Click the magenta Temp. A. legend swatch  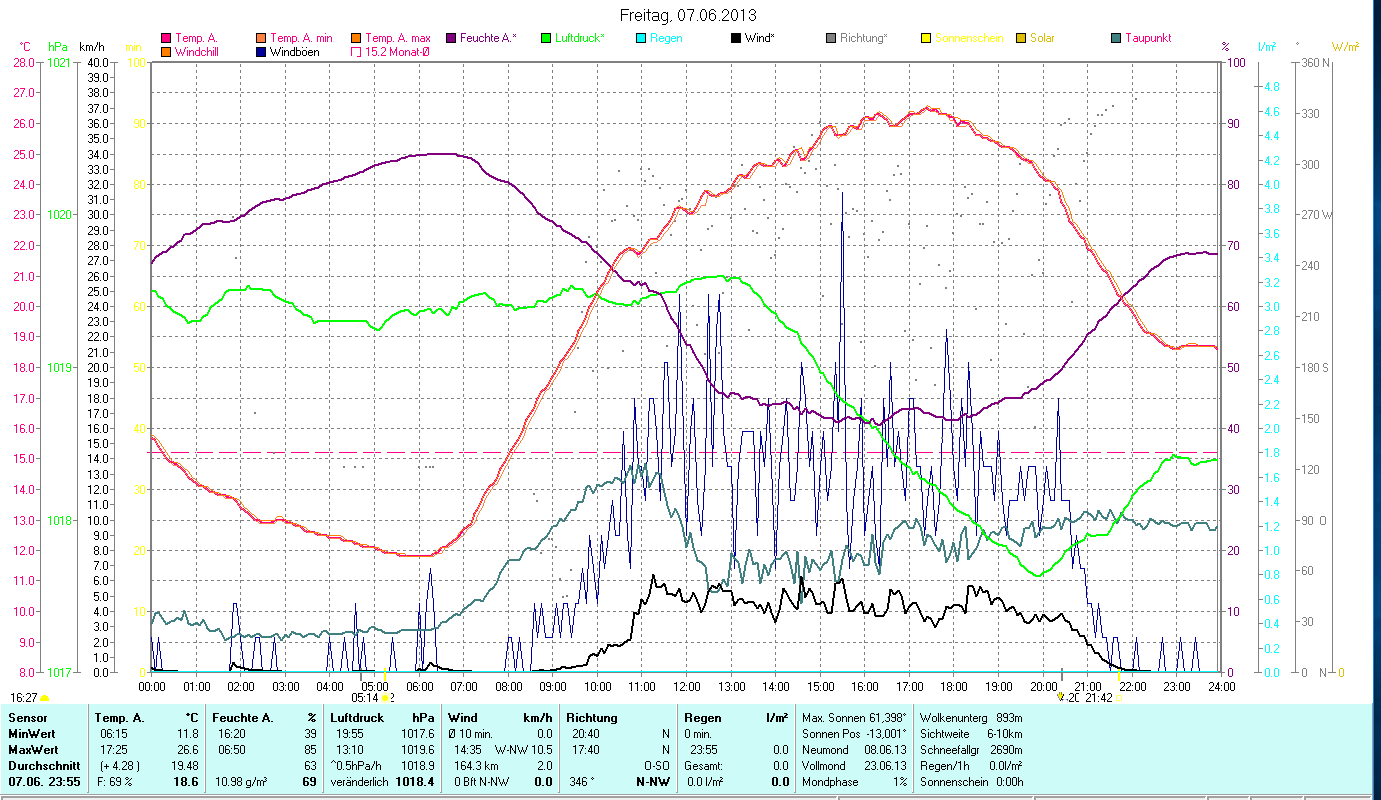coord(166,38)
